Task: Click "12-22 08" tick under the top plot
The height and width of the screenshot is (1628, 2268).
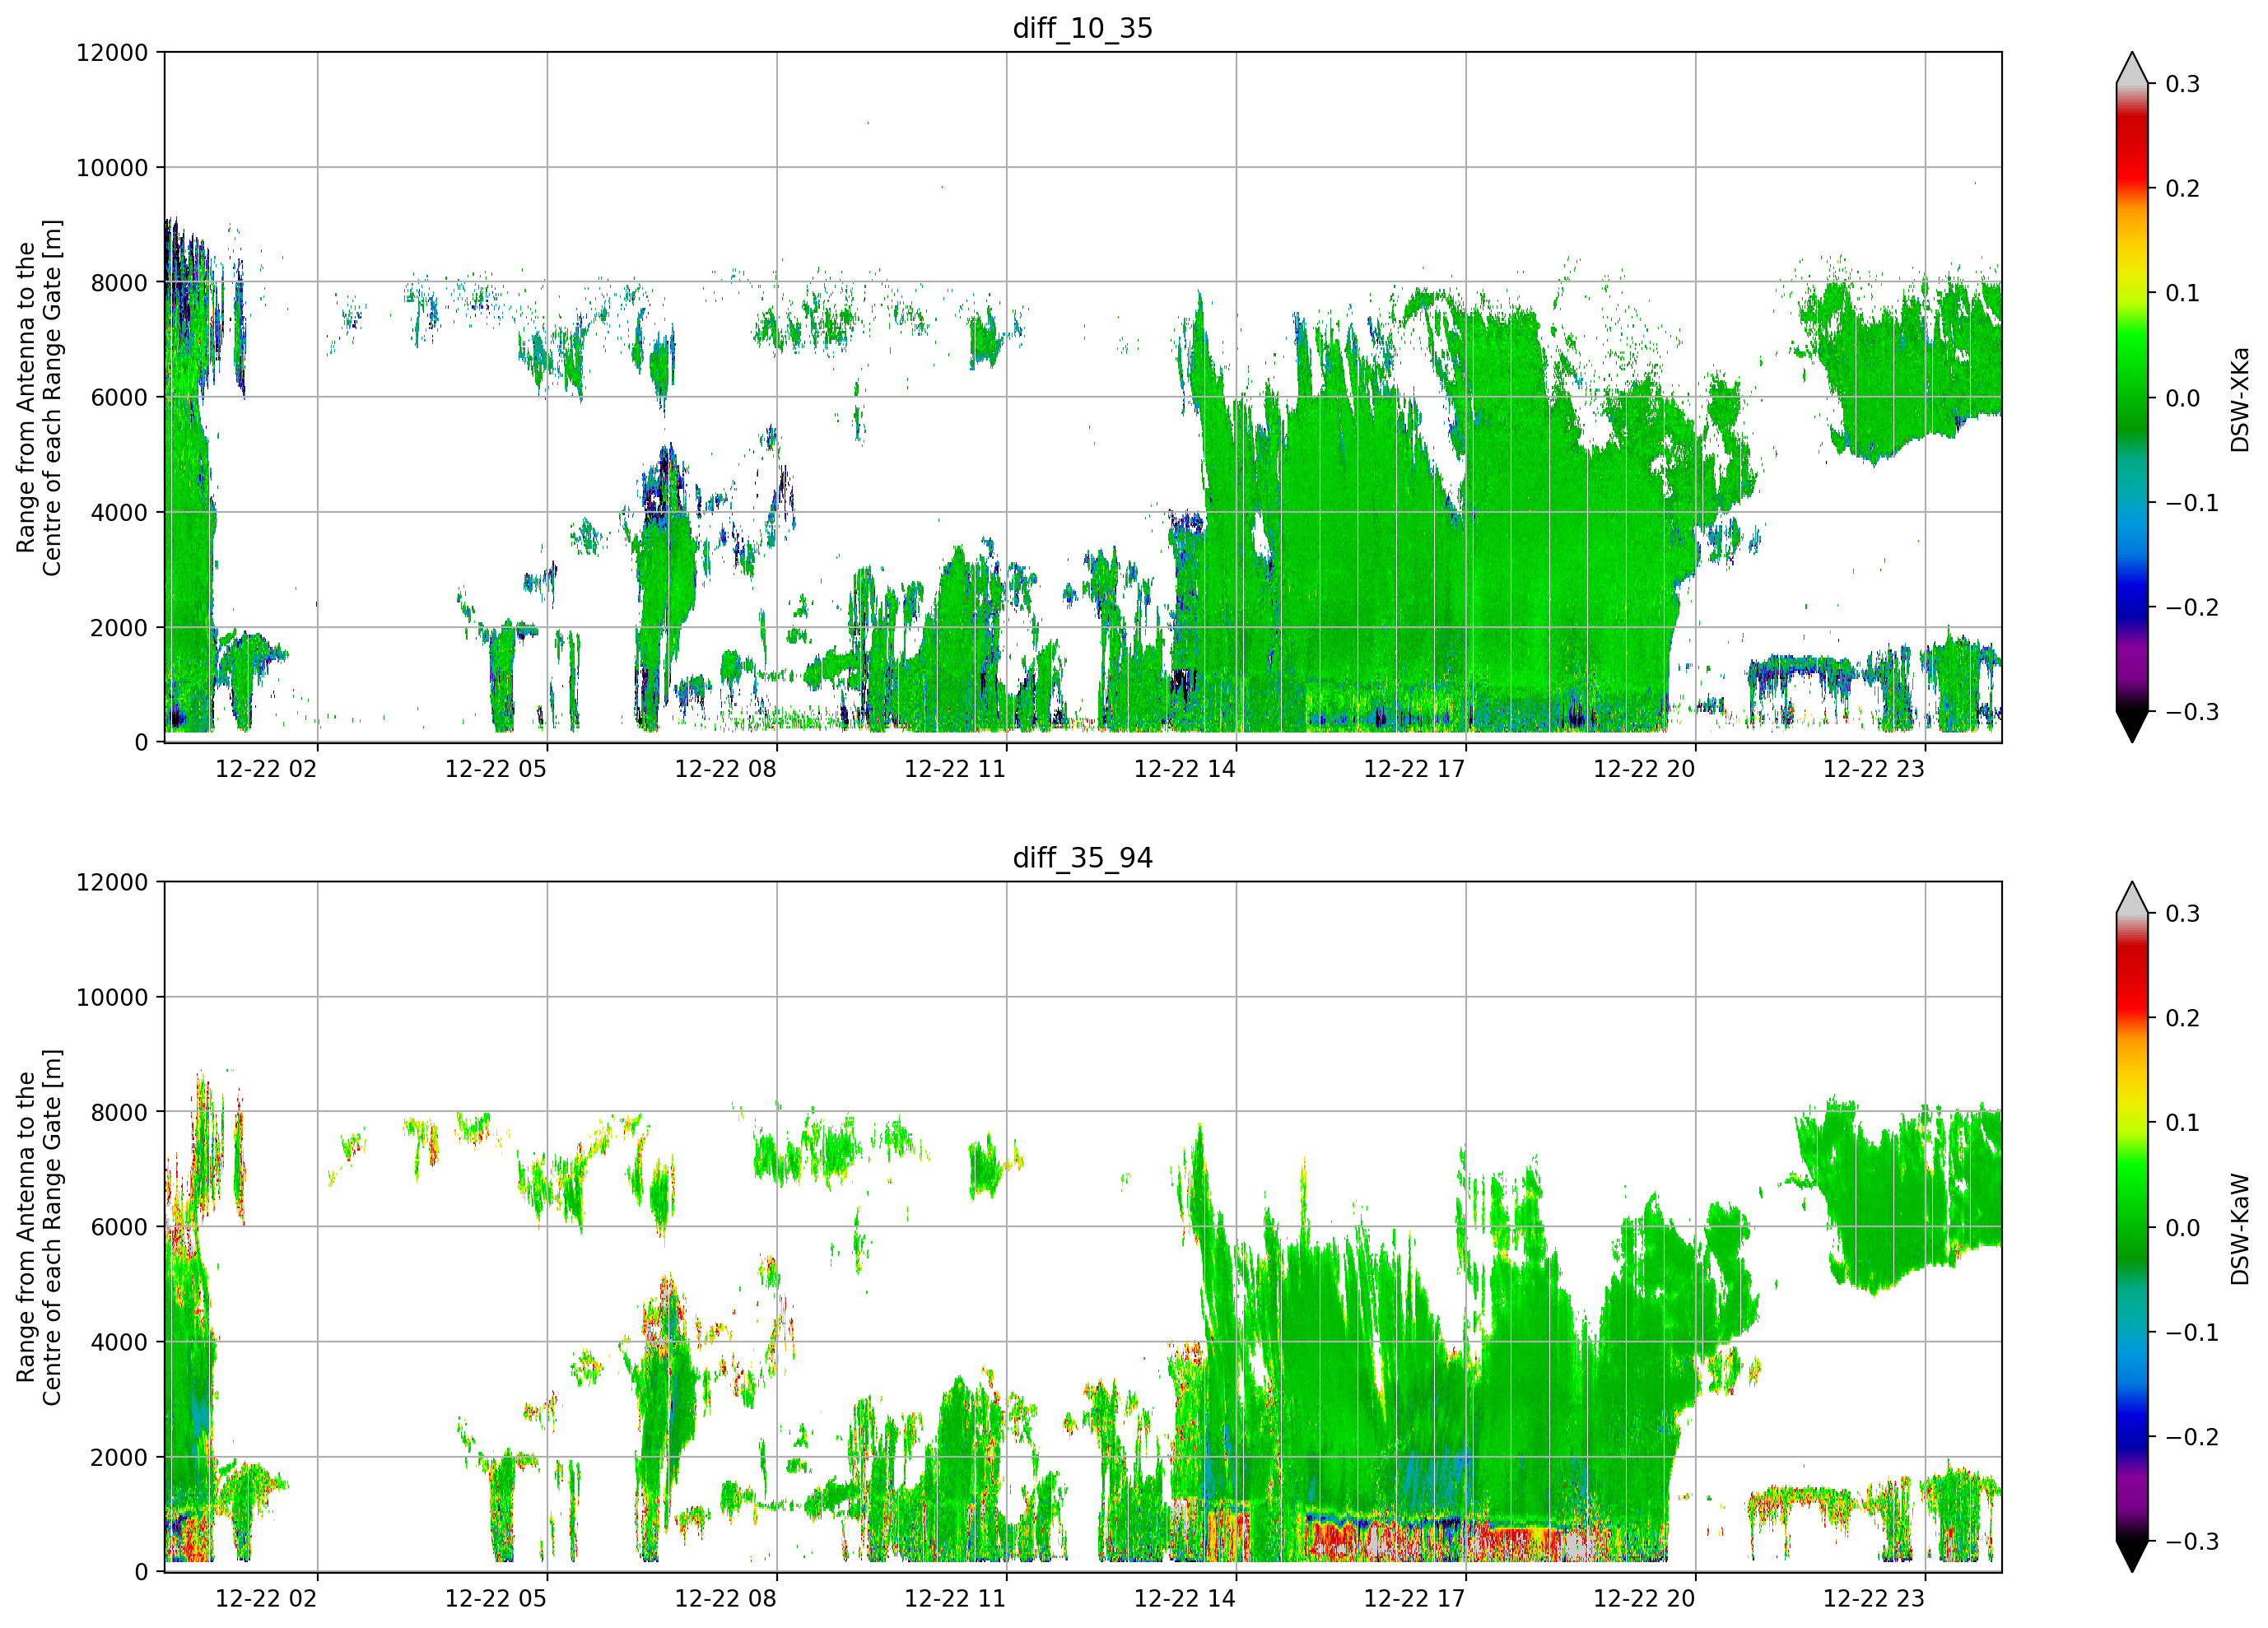Action: 726,769
